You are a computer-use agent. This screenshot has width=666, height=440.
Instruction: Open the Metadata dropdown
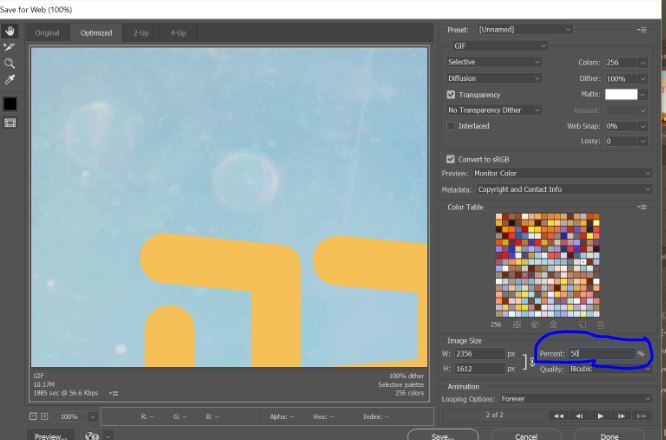pyautogui.click(x=564, y=189)
